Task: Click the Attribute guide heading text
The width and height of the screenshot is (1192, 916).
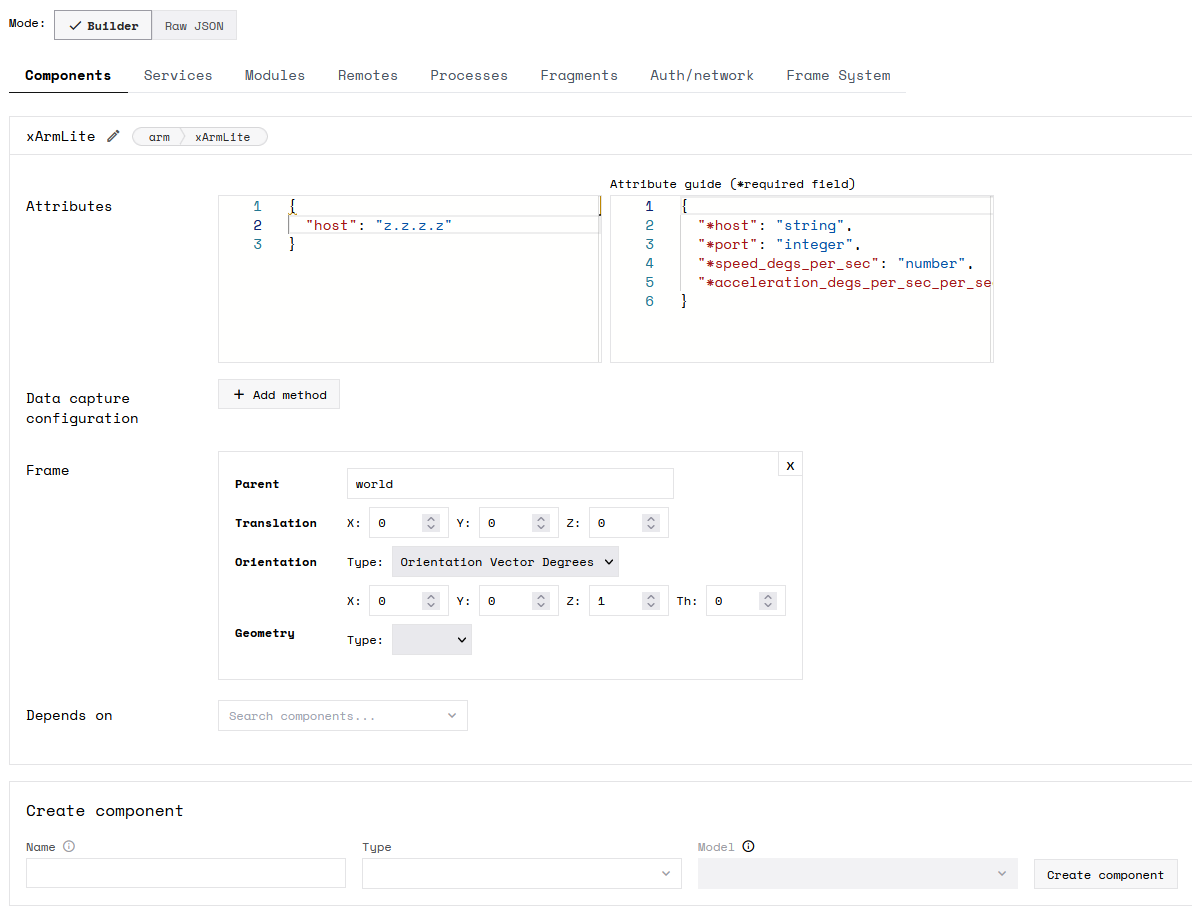Action: point(732,183)
